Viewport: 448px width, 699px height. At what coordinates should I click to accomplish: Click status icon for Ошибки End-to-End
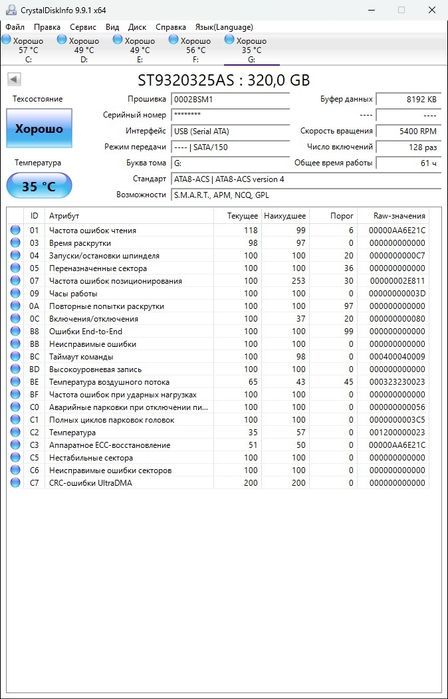point(15,331)
